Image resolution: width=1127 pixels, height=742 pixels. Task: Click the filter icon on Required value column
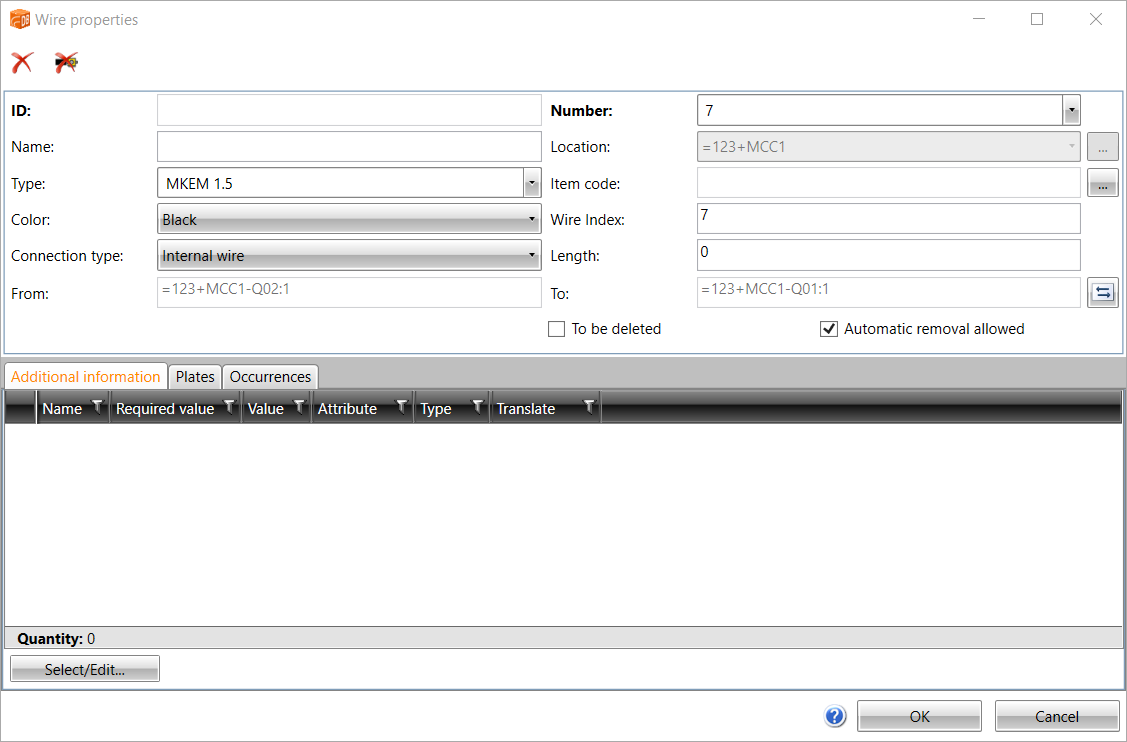click(229, 407)
